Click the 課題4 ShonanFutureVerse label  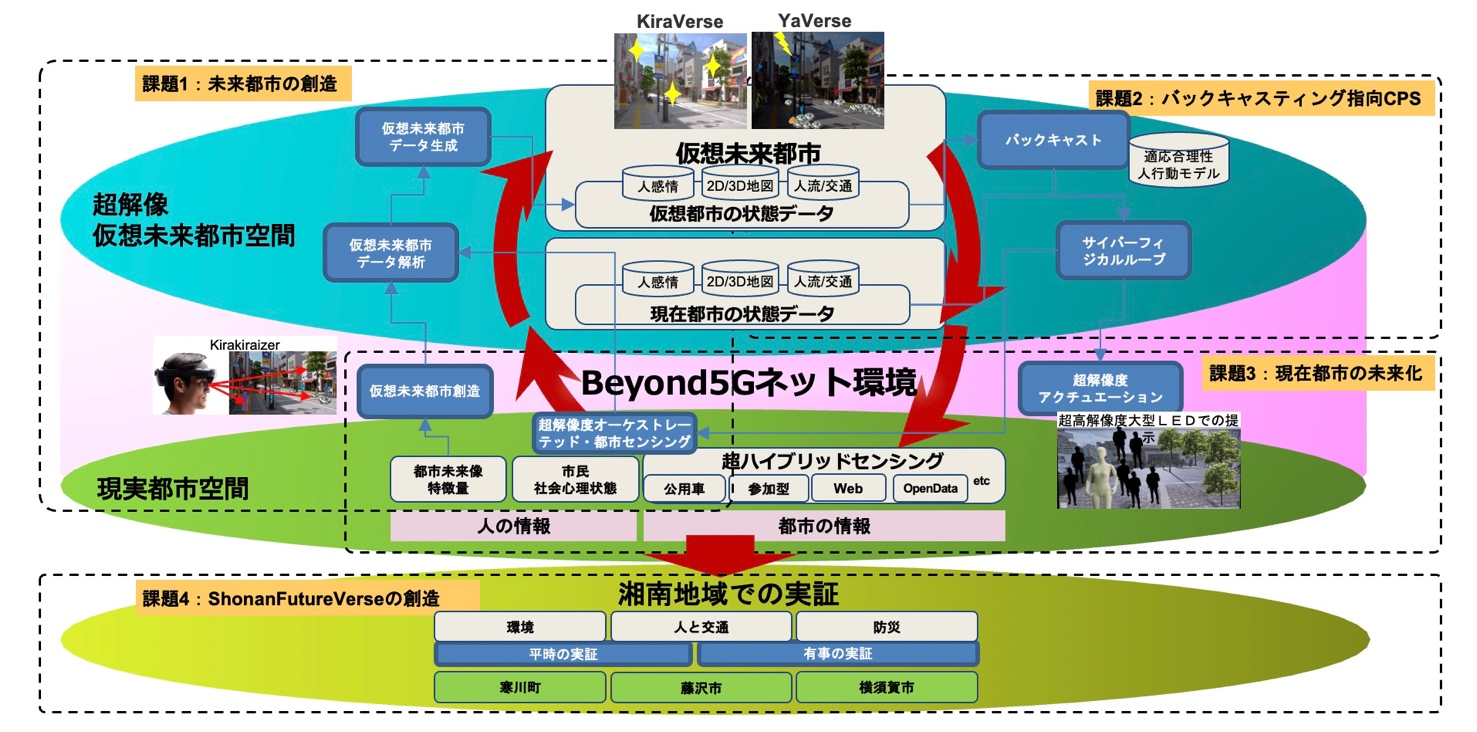291,599
